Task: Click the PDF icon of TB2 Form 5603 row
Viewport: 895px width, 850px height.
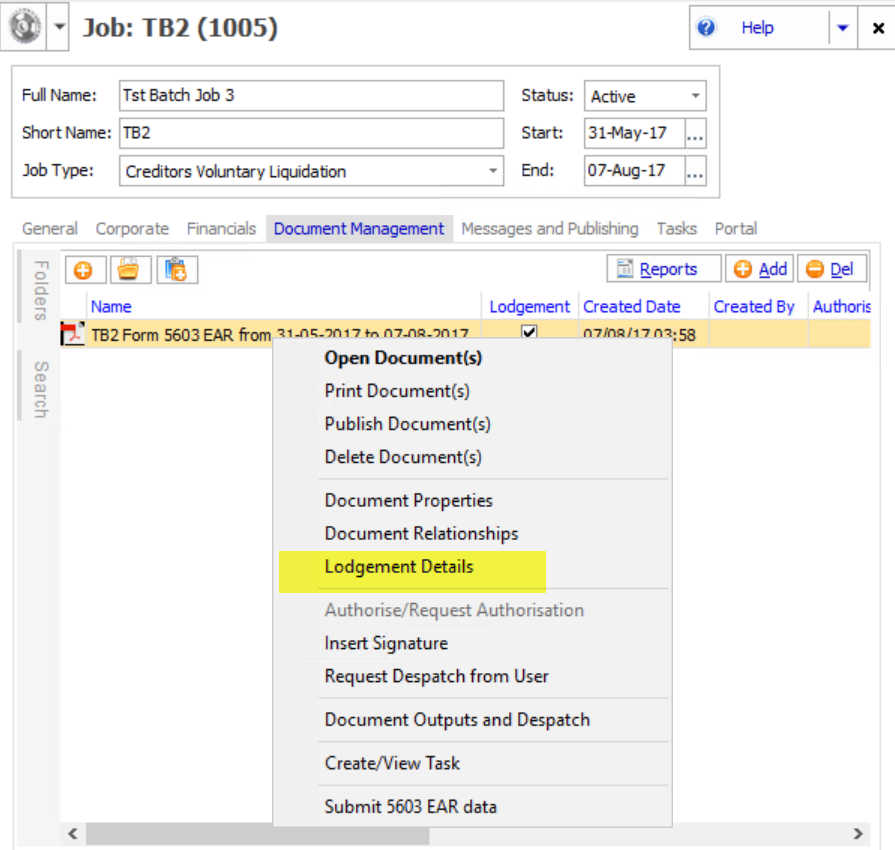Action: pyautogui.click(x=72, y=334)
